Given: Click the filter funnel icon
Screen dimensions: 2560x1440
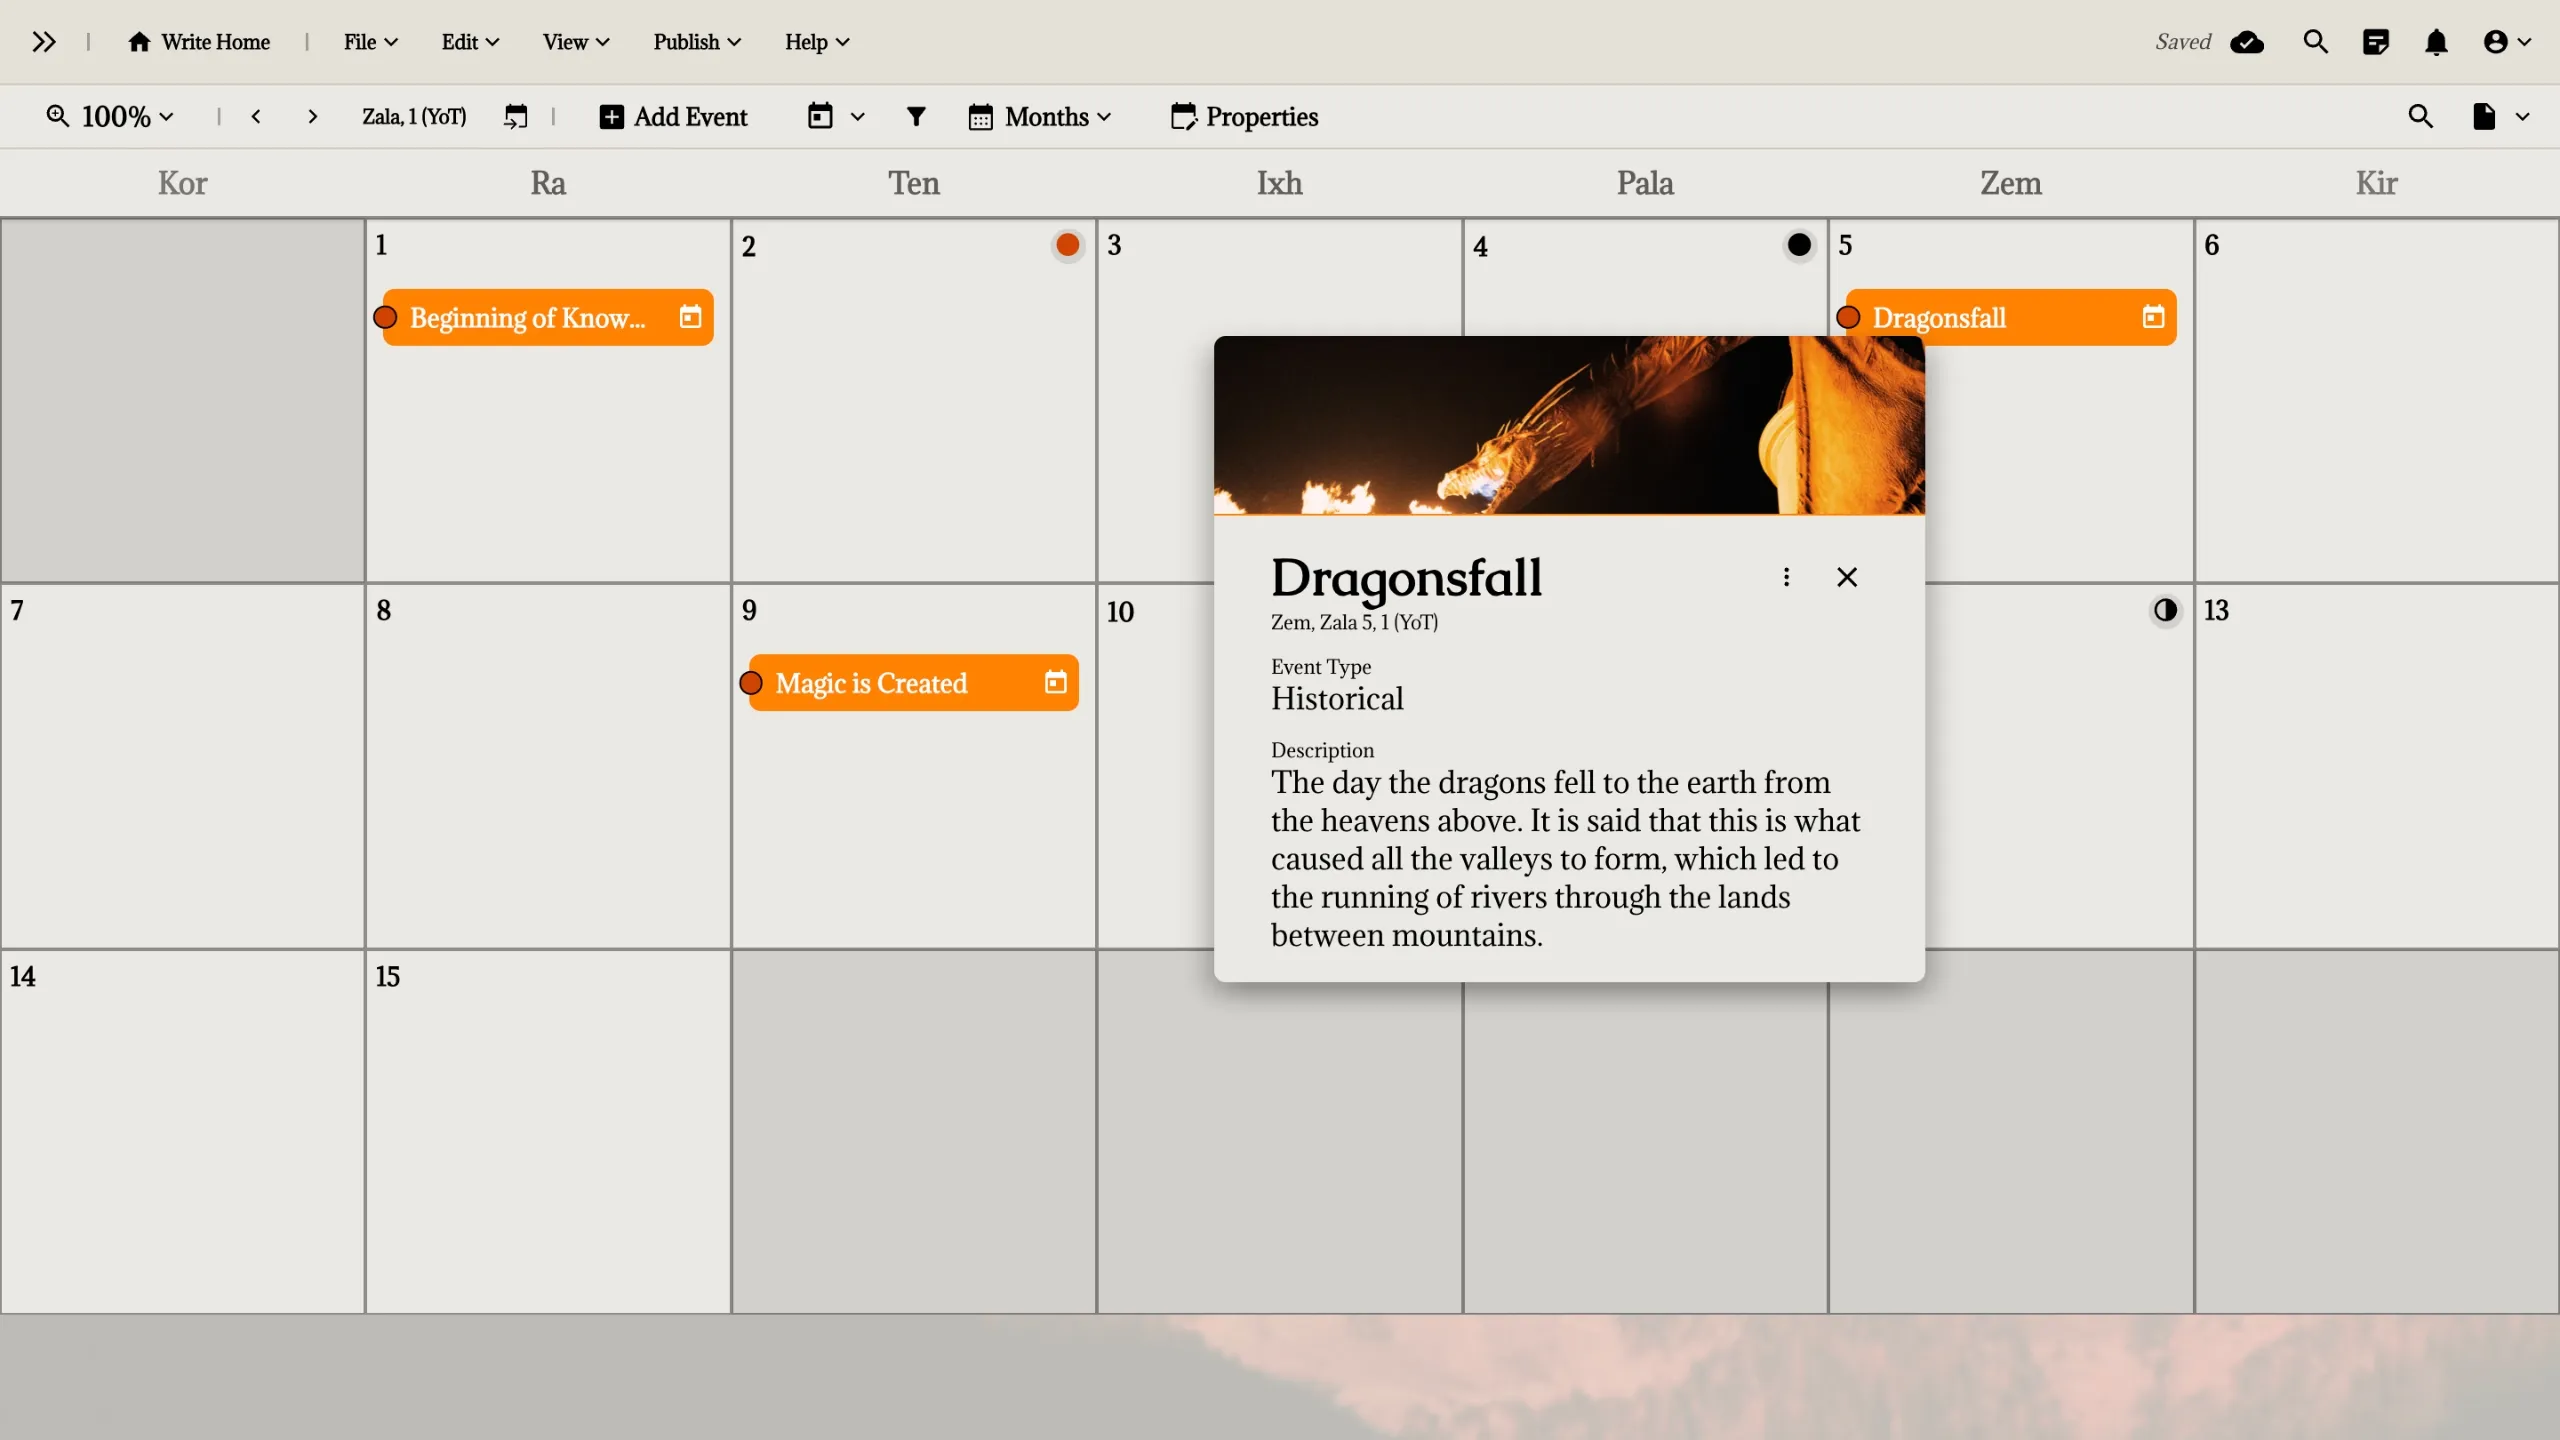Looking at the screenshot, I should [x=915, y=117].
